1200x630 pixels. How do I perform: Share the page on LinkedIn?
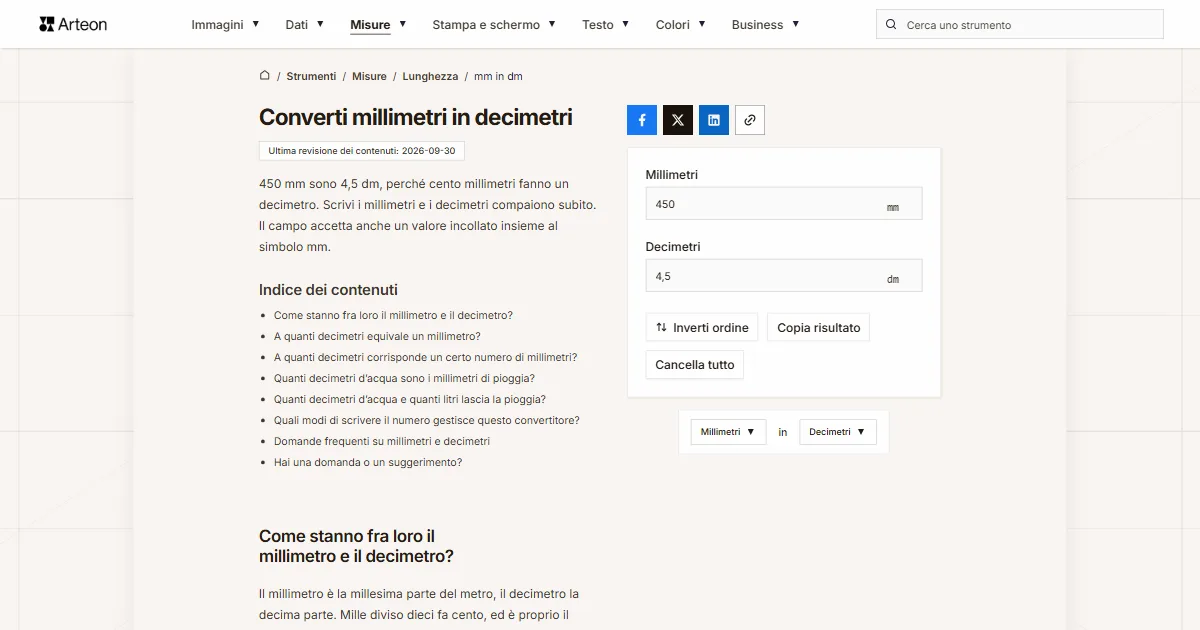(x=714, y=120)
